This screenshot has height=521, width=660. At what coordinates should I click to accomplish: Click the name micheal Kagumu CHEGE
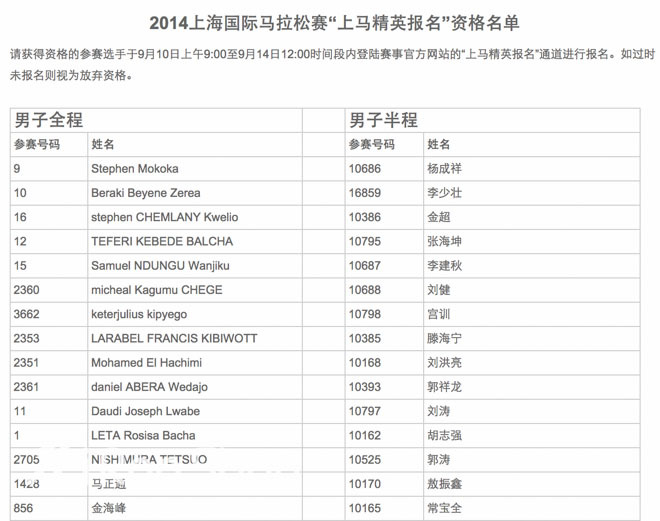tap(156, 290)
